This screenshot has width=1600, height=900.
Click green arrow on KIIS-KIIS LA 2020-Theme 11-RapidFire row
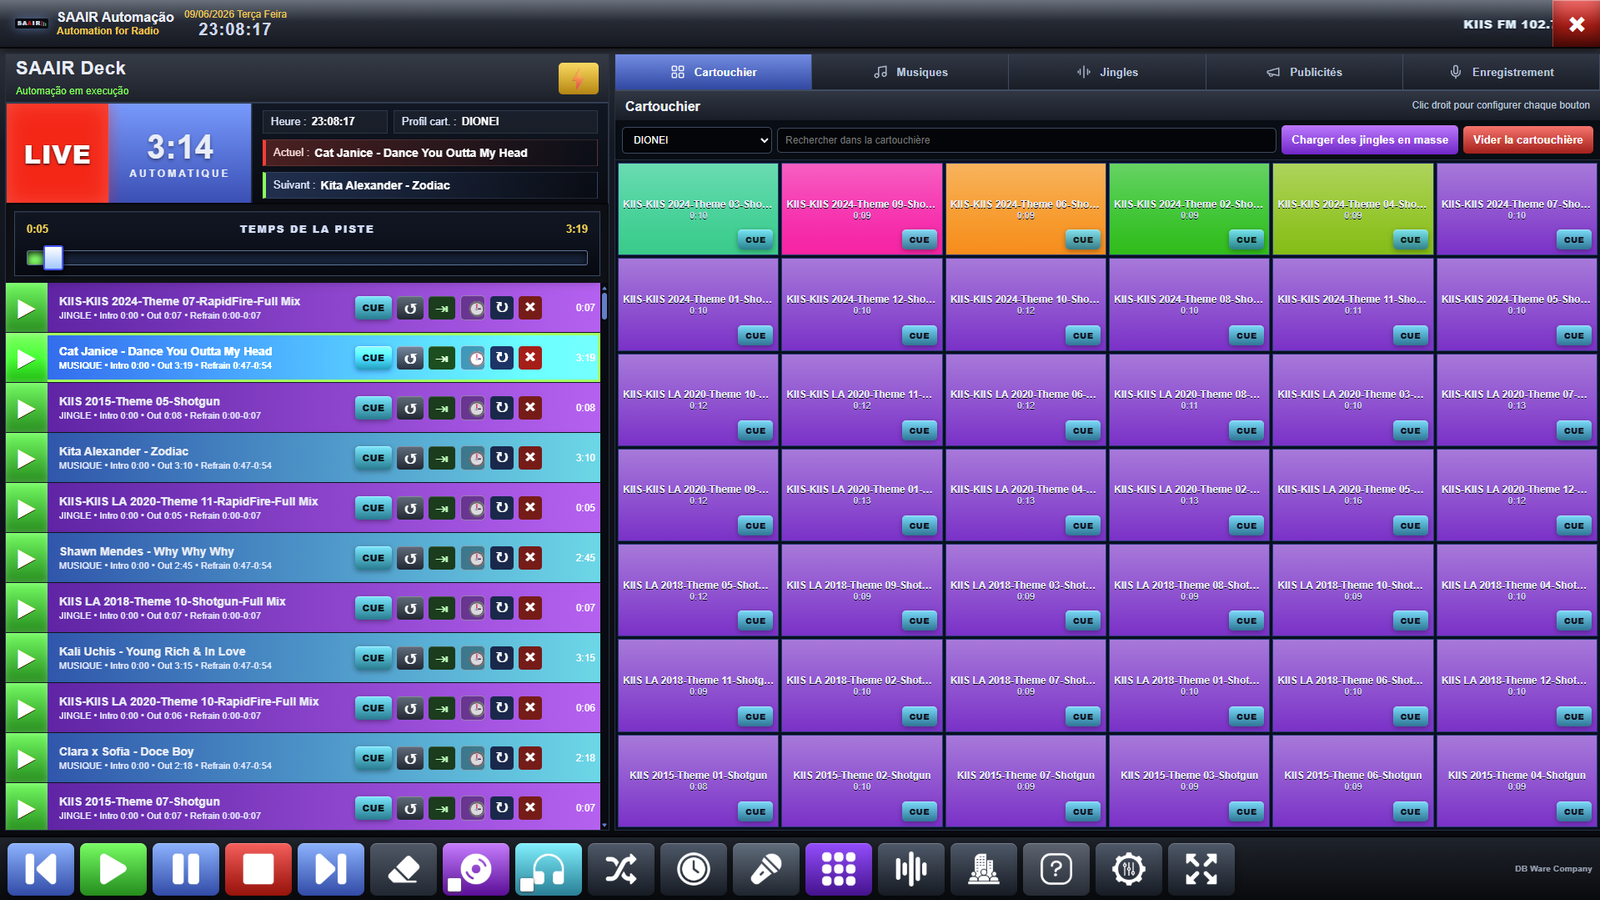point(442,508)
